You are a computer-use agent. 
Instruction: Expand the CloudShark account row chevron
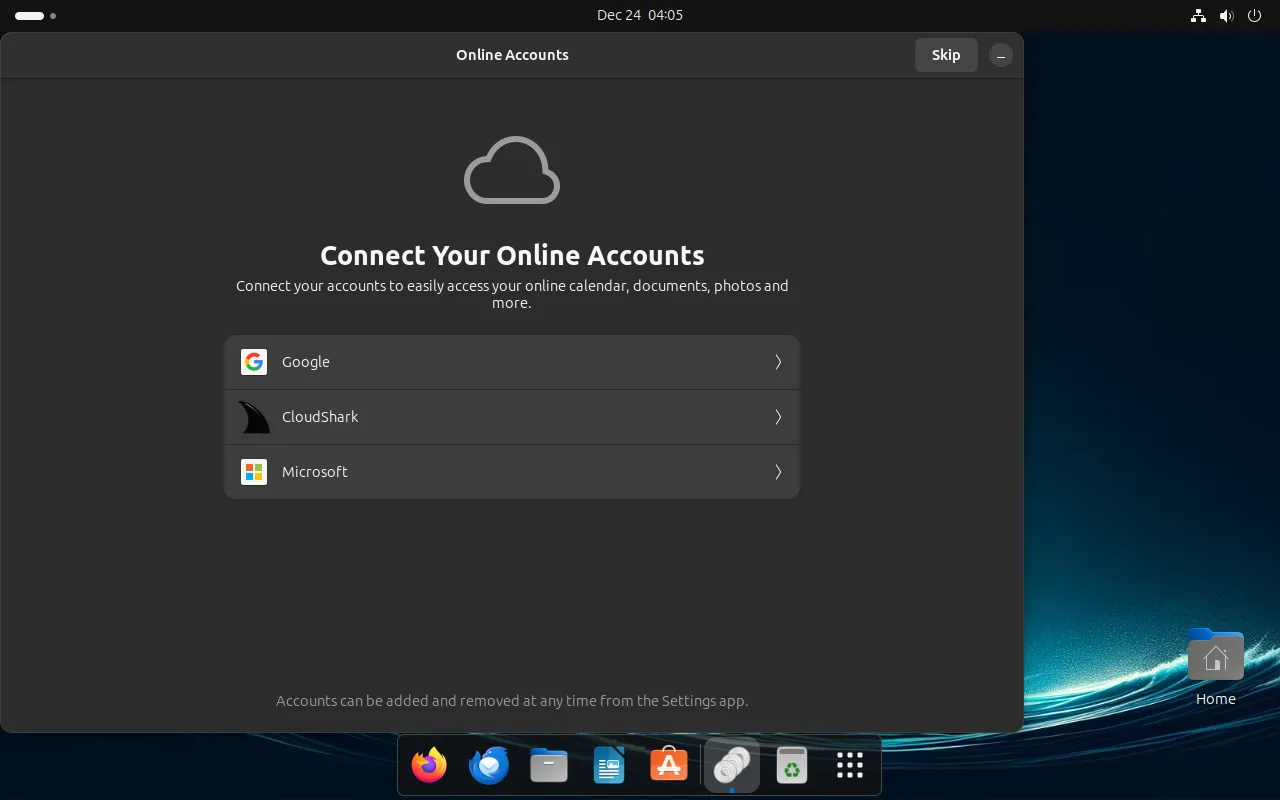tap(778, 417)
